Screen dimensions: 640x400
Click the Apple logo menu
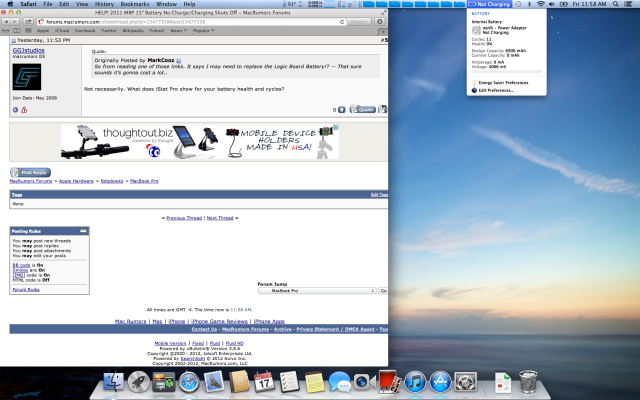click(x=10, y=4)
